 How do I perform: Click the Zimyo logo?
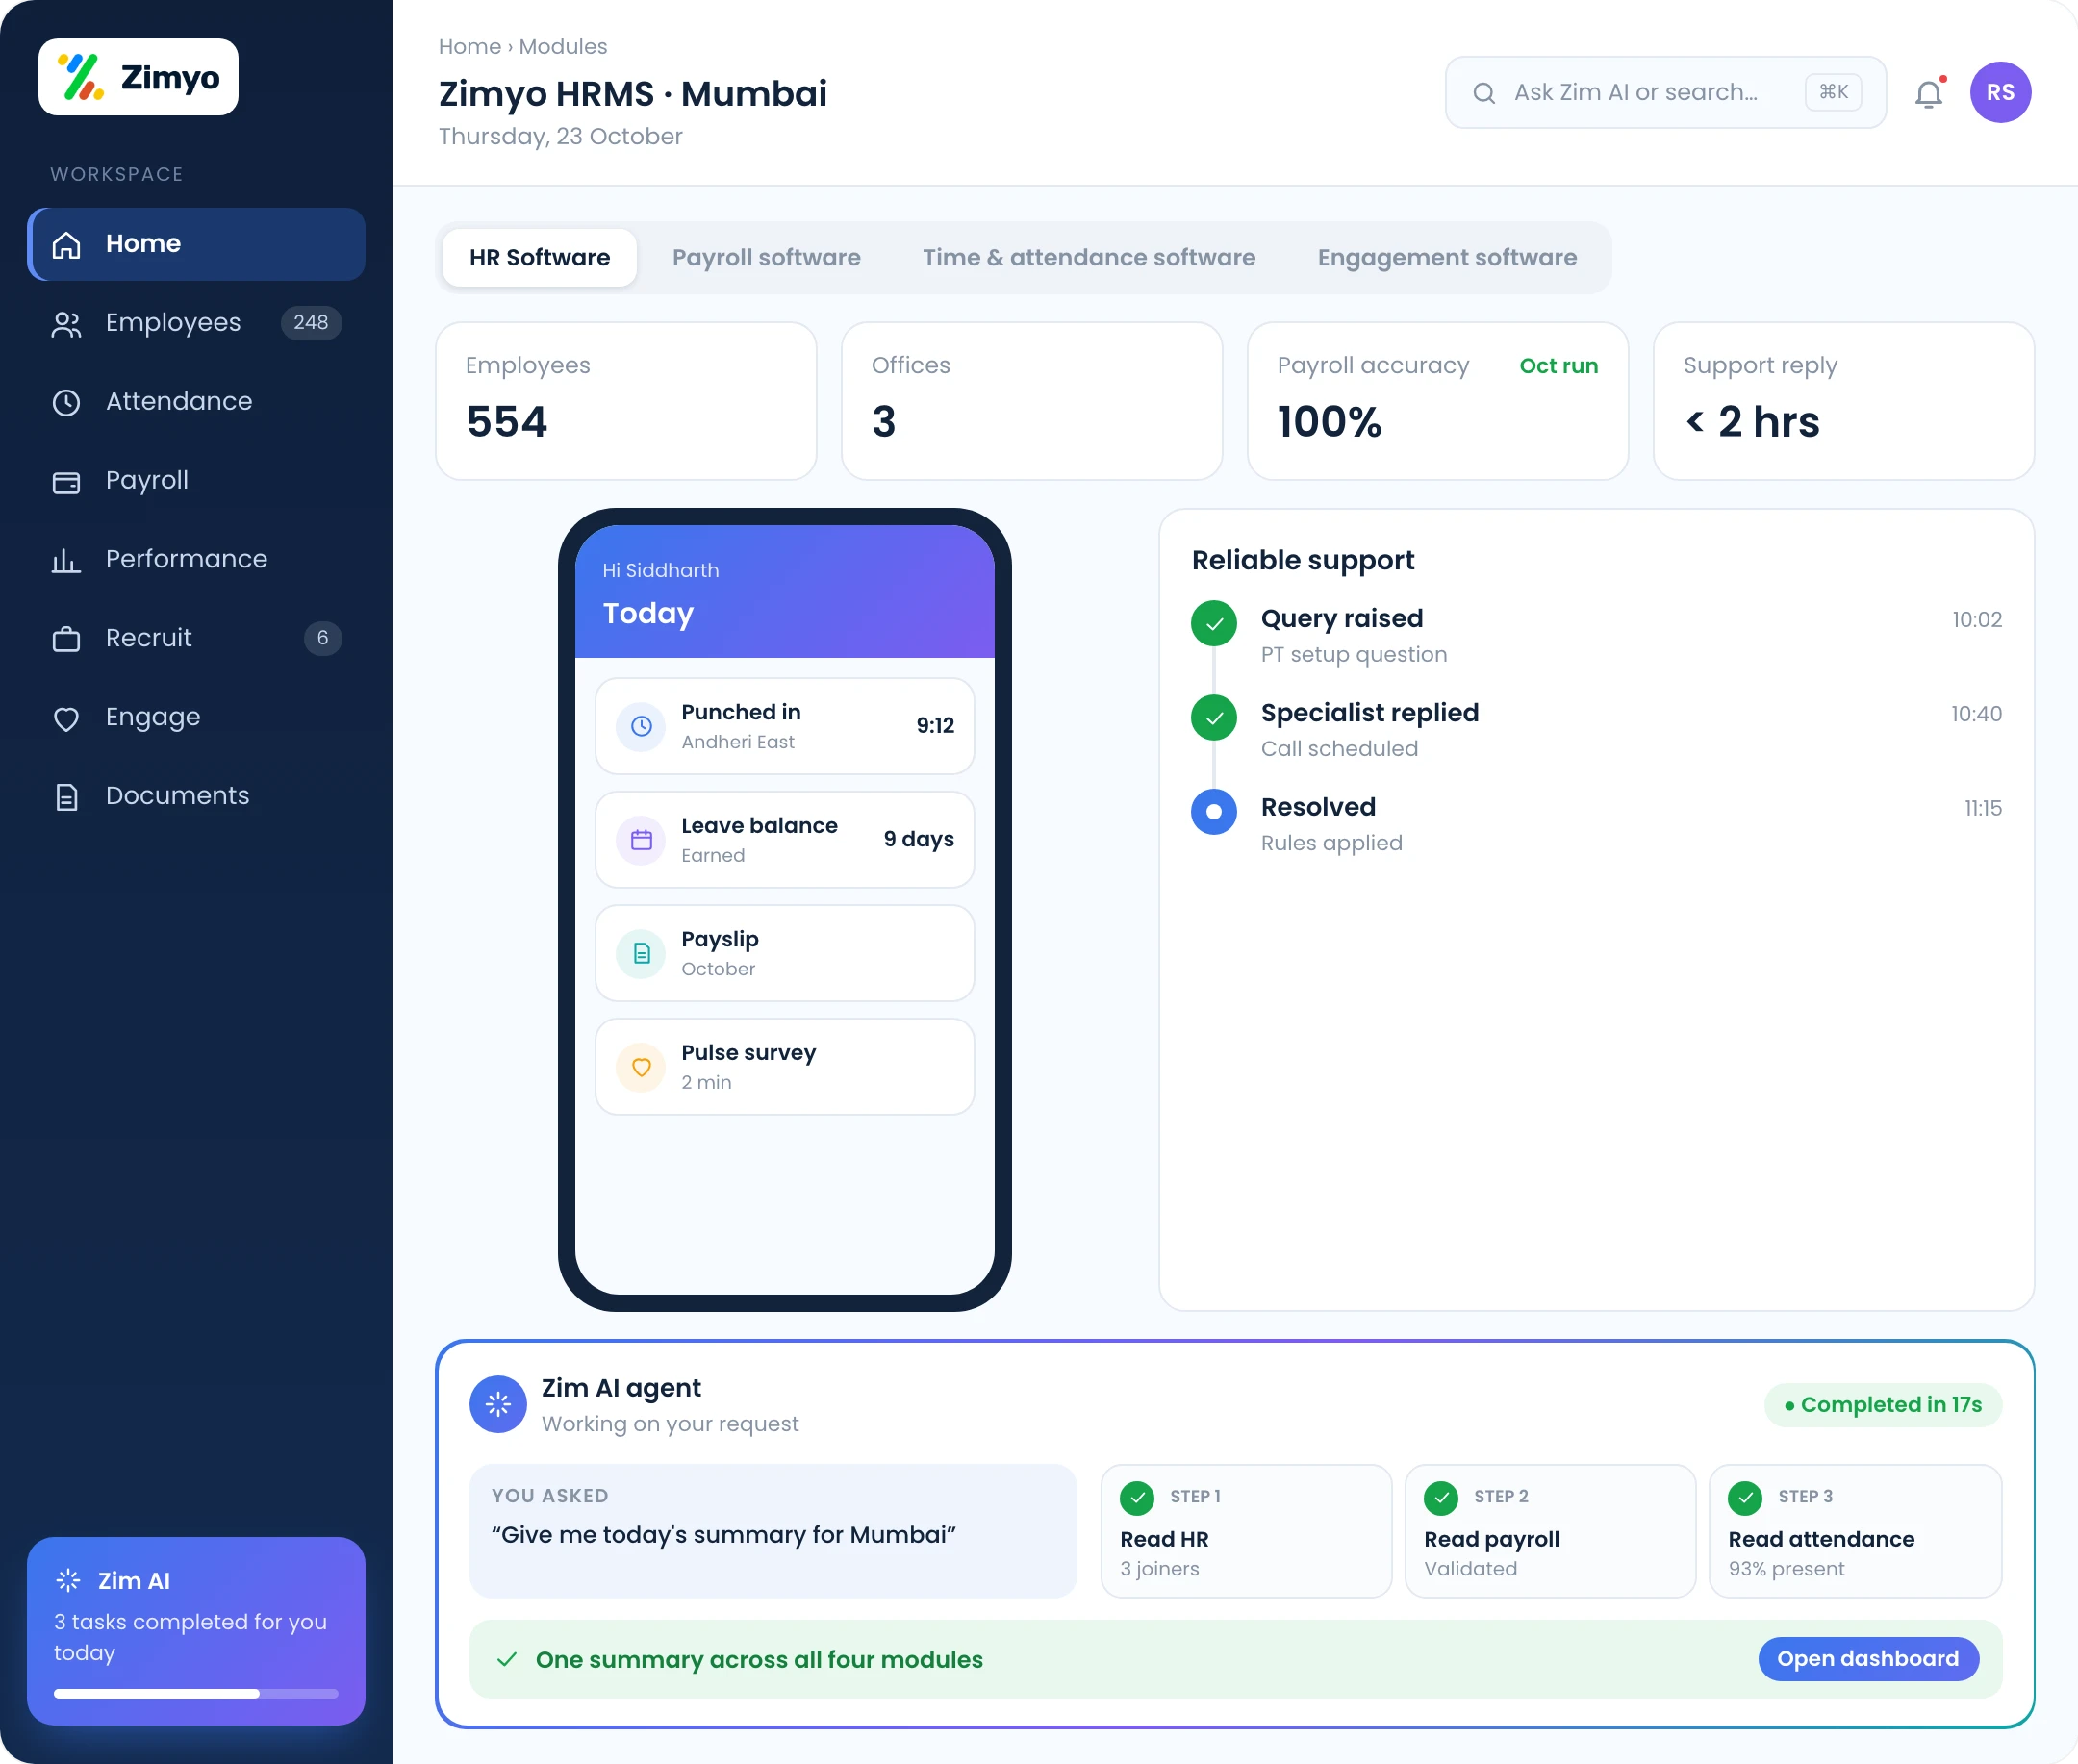click(x=138, y=77)
